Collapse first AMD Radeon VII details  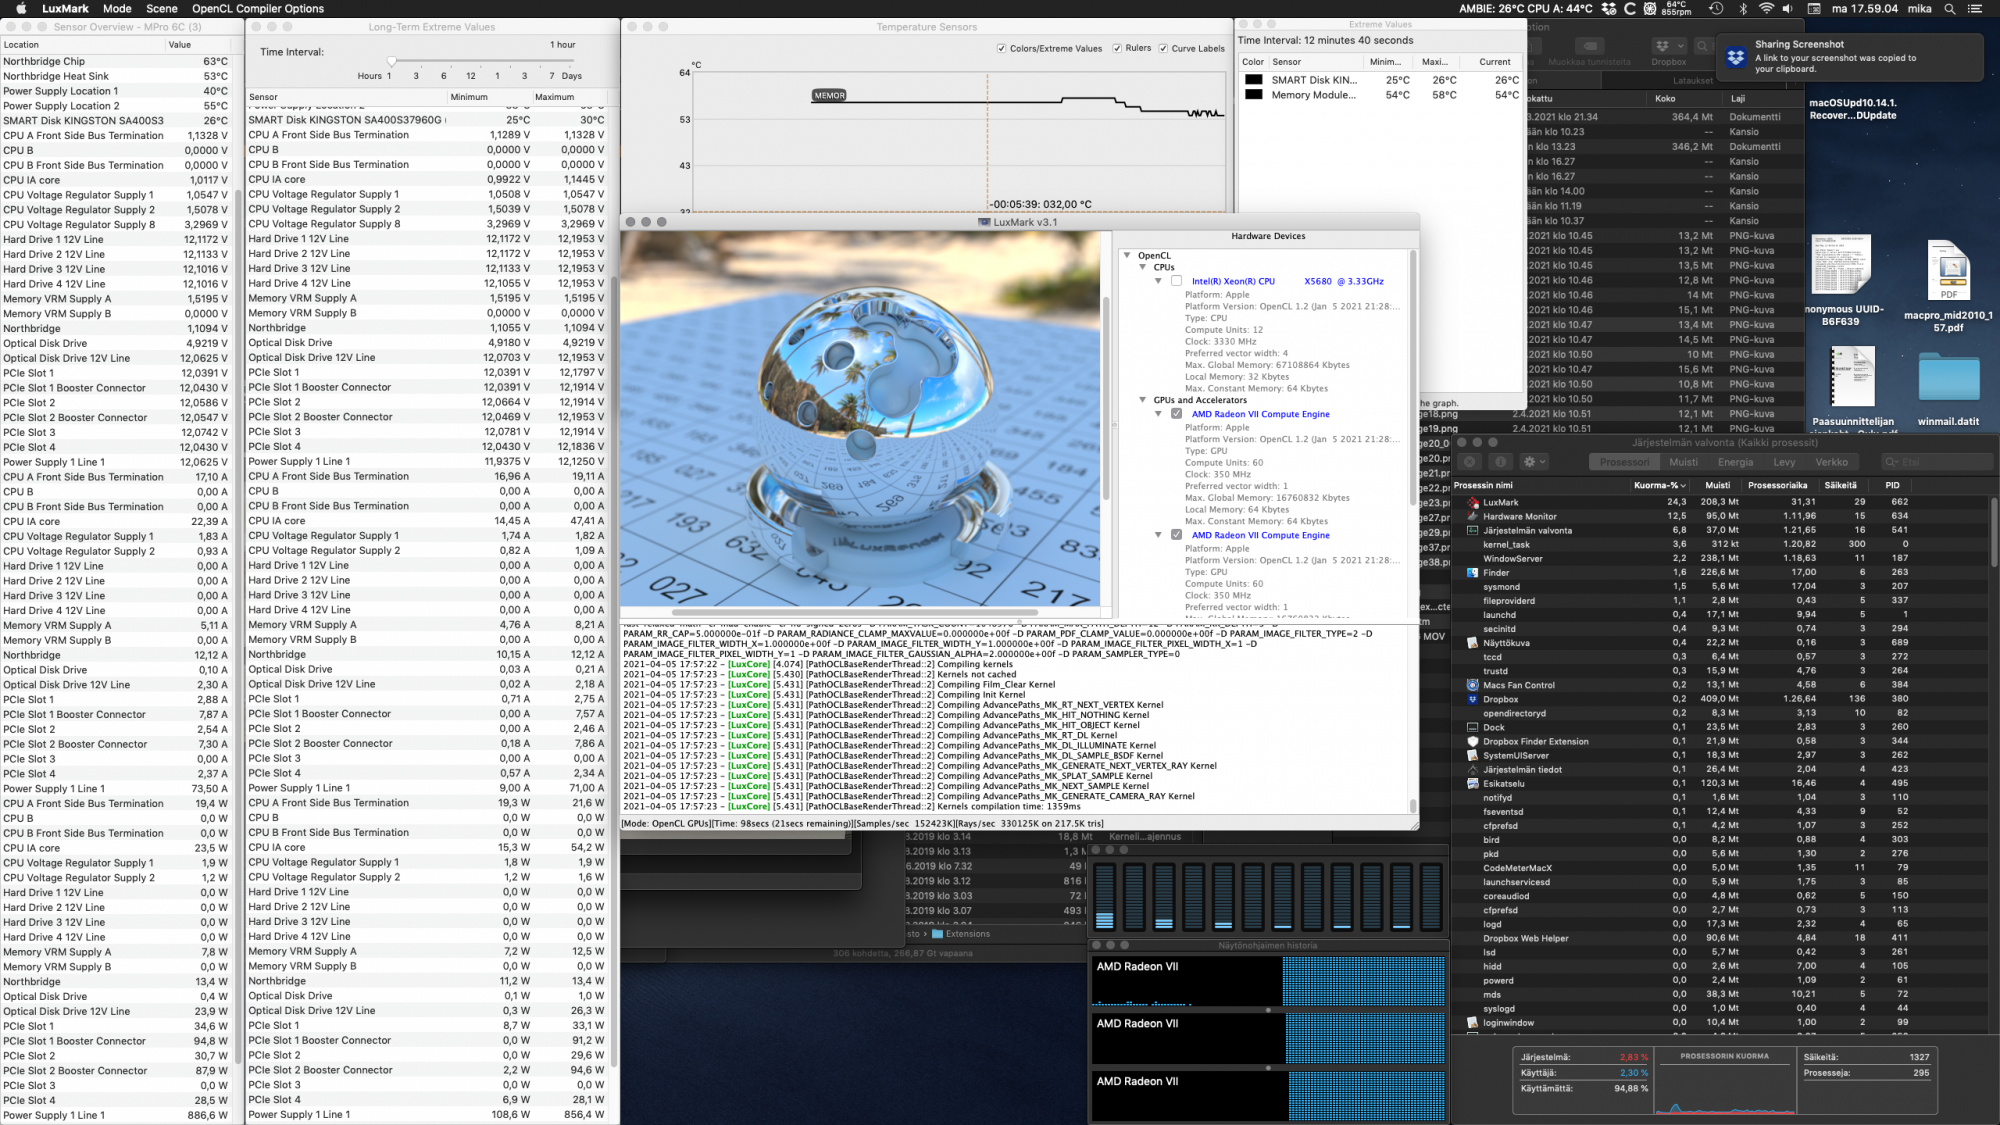tap(1159, 414)
